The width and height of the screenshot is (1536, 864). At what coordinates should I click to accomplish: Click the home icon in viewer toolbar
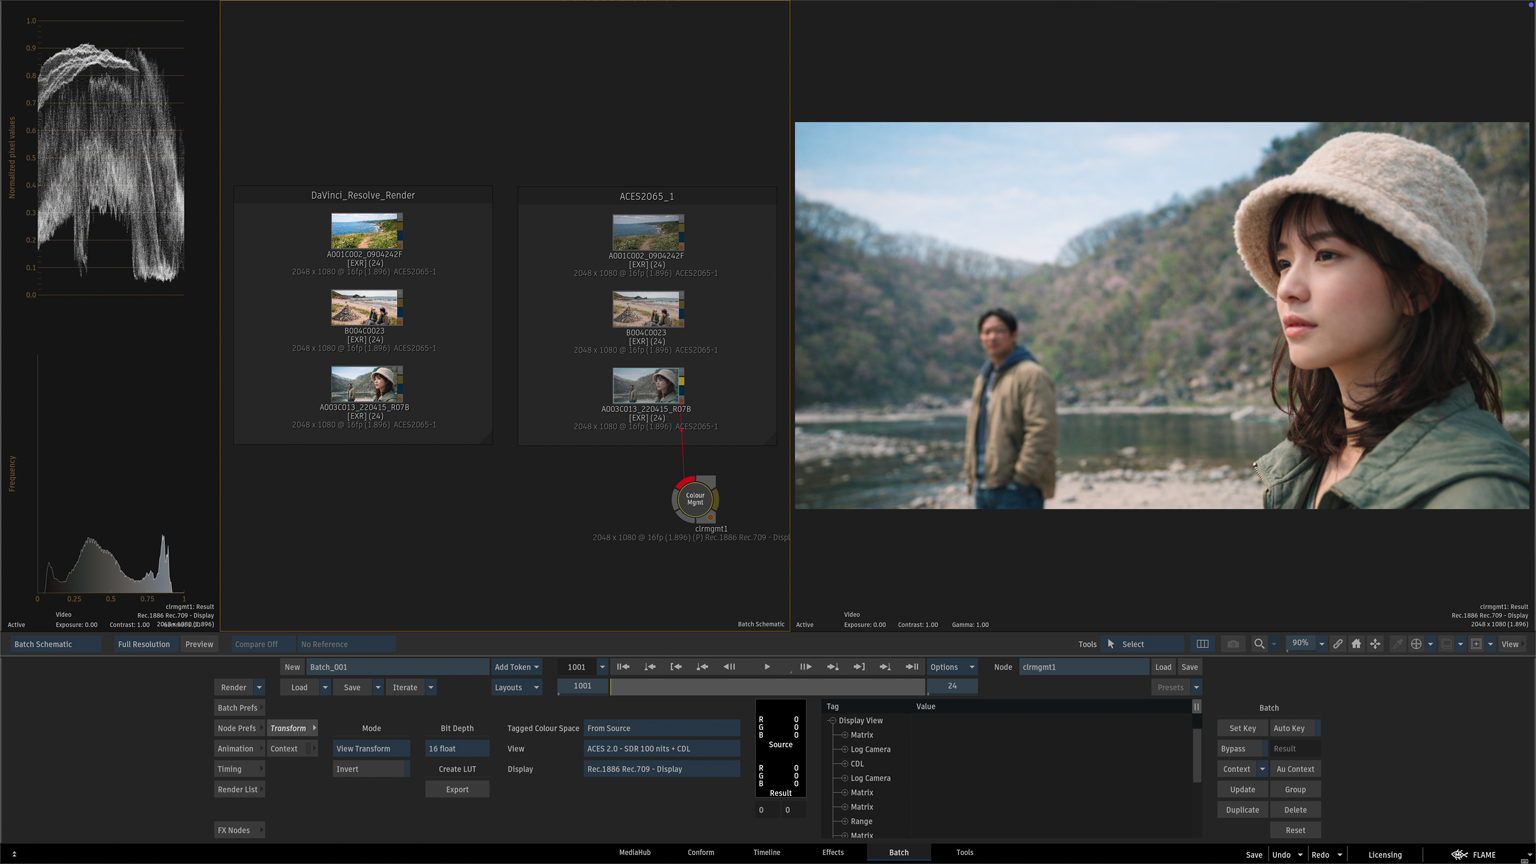(x=1356, y=644)
